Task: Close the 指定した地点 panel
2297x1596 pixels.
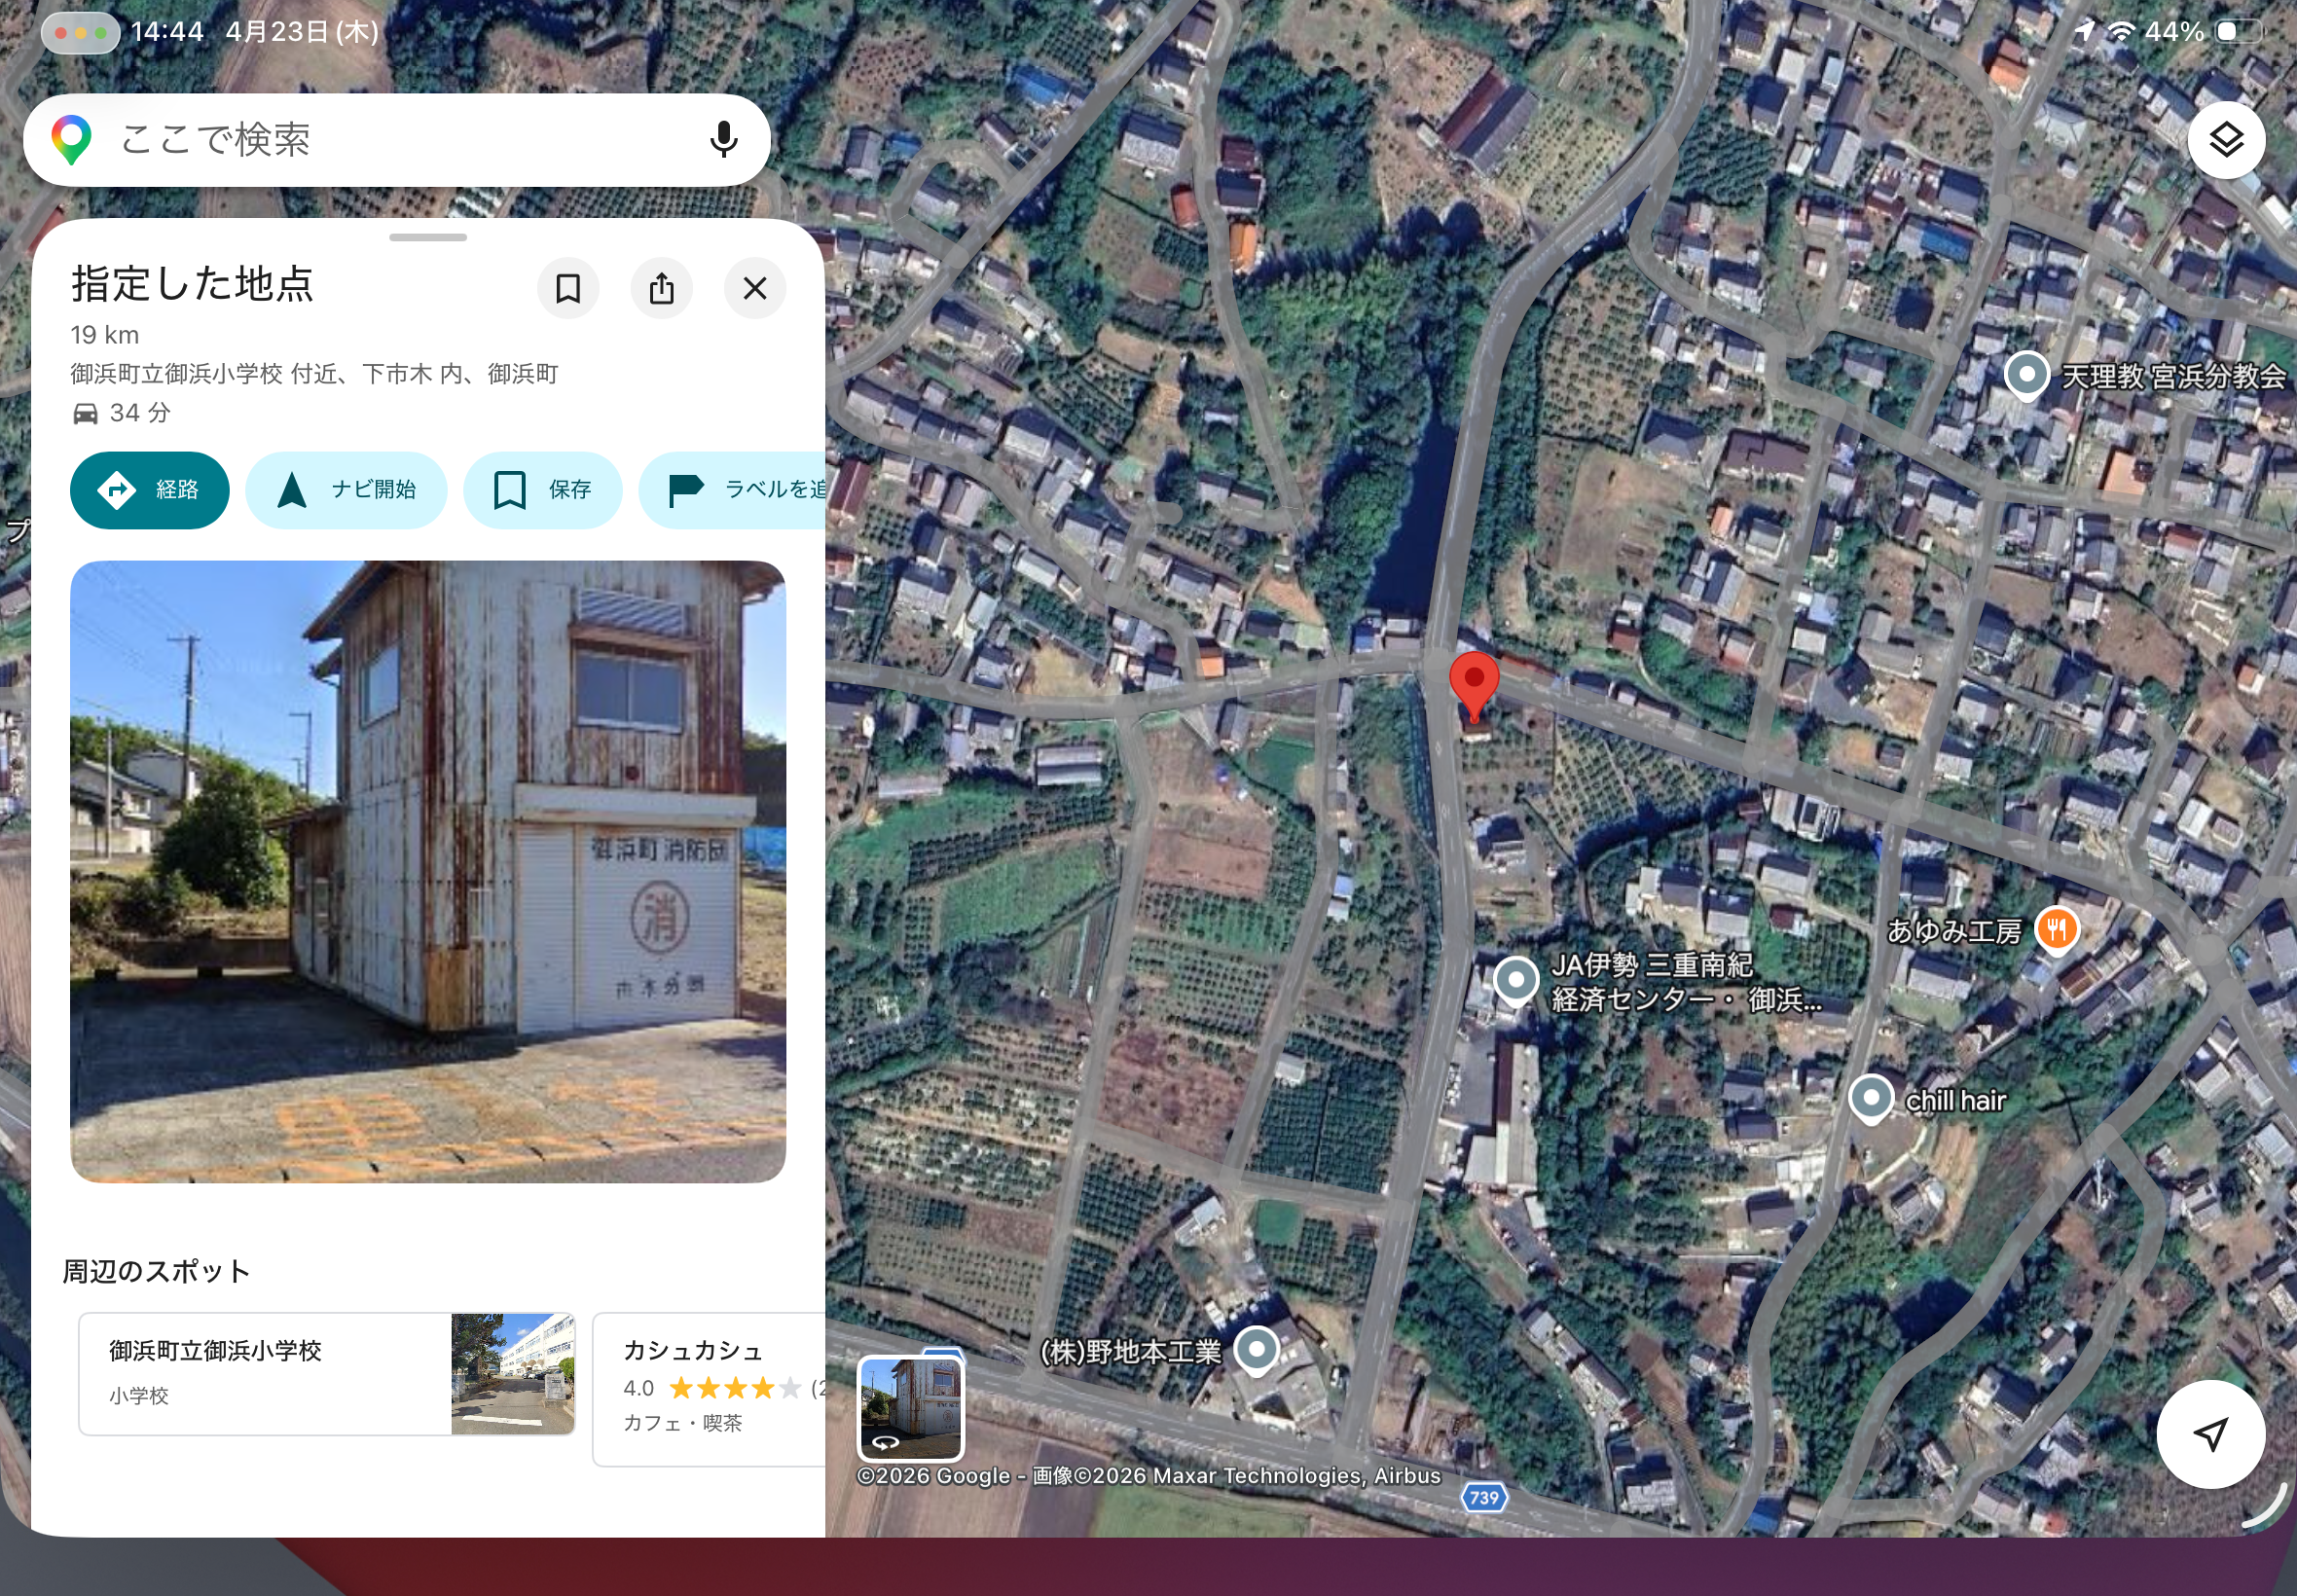Action: 755,289
